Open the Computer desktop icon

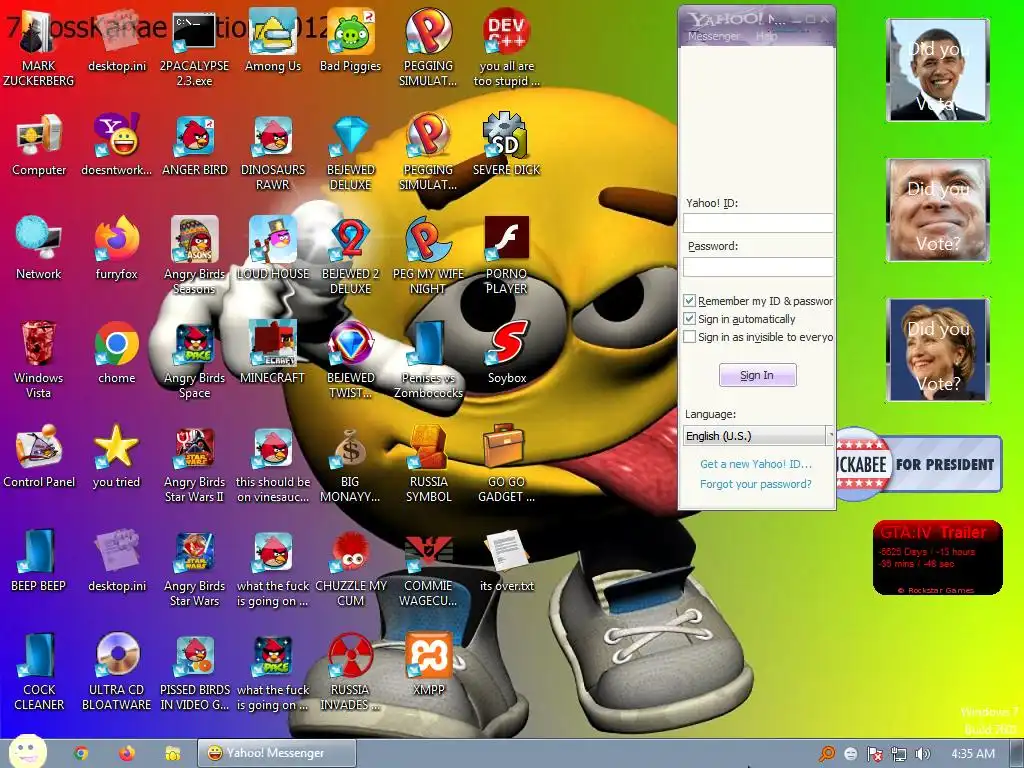[39, 146]
